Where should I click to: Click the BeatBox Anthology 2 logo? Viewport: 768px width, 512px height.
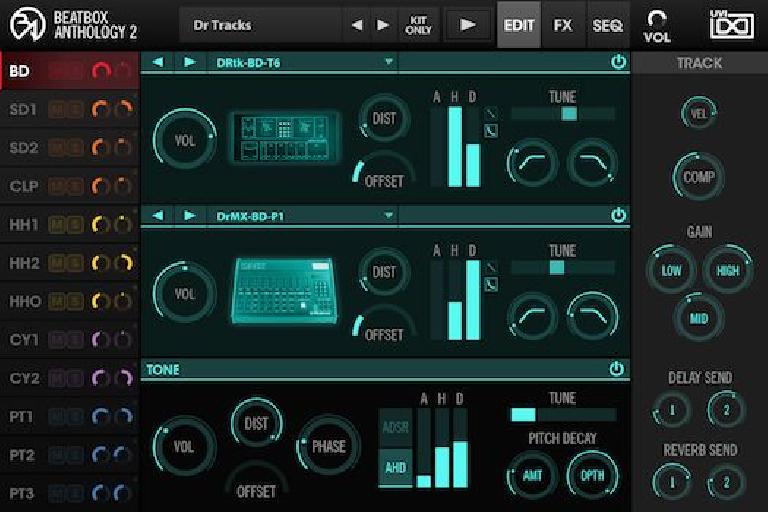tap(73, 24)
